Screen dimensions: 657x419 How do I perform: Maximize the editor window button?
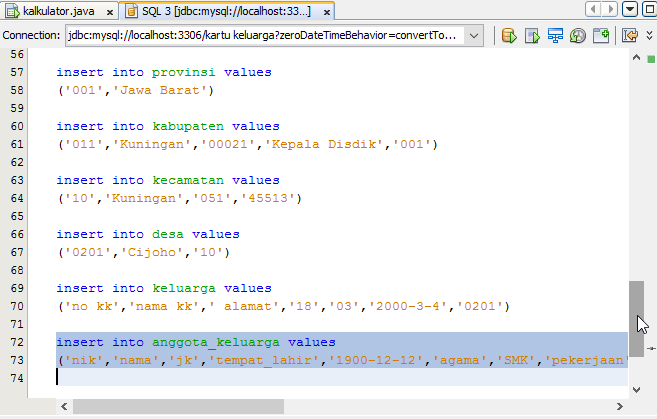pyautogui.click(x=649, y=9)
